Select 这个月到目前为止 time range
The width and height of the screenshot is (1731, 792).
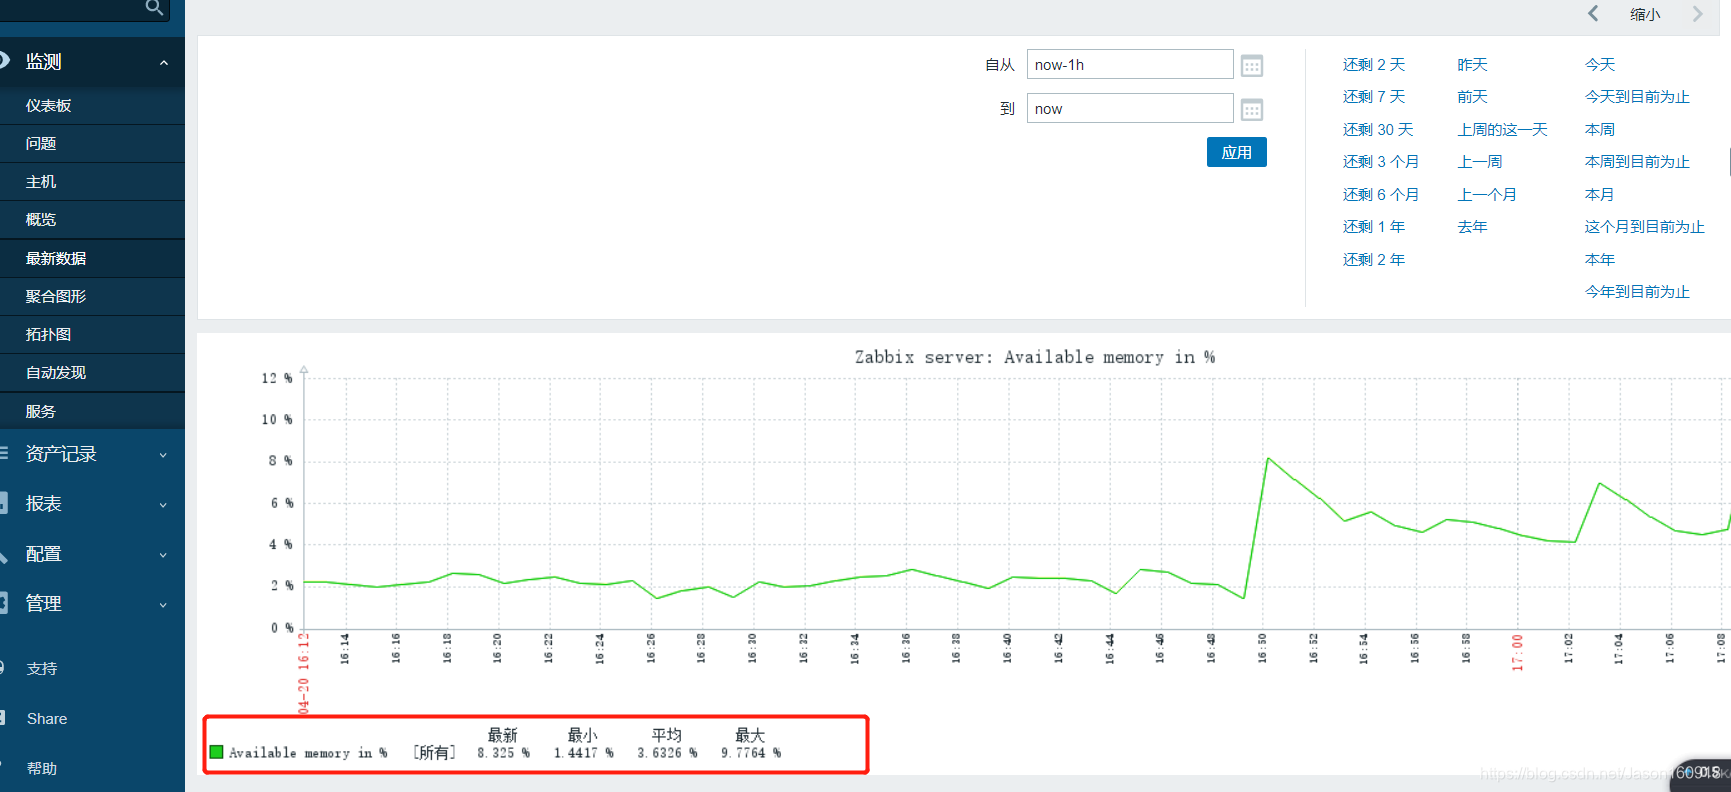[x=1644, y=227]
